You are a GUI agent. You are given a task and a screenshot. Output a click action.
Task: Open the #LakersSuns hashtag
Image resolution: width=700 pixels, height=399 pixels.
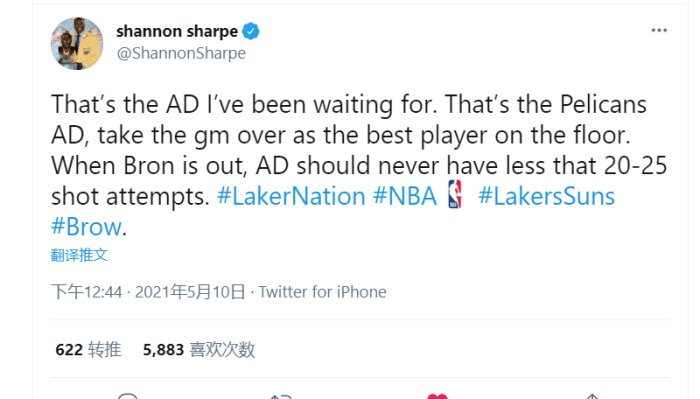point(546,196)
